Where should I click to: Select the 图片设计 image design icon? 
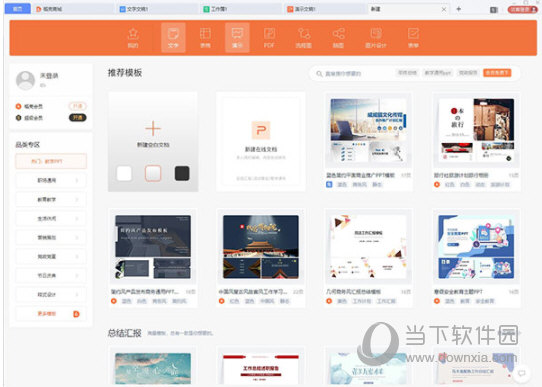(x=376, y=38)
